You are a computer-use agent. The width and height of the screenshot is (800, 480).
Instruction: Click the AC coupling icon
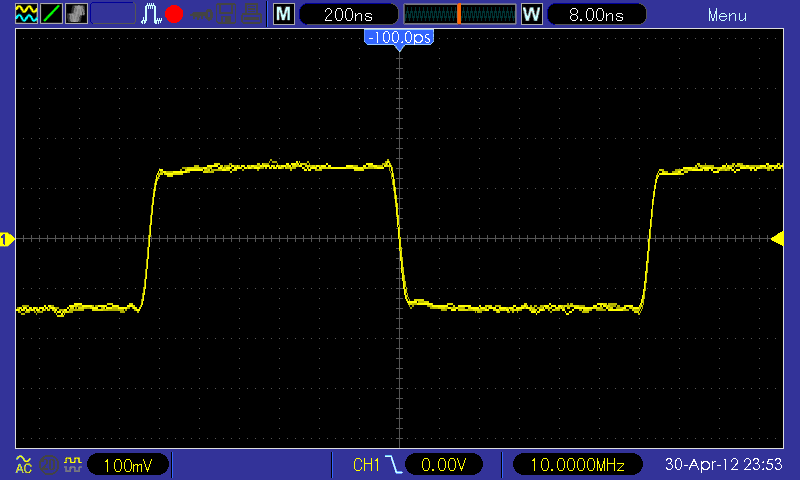point(23,464)
